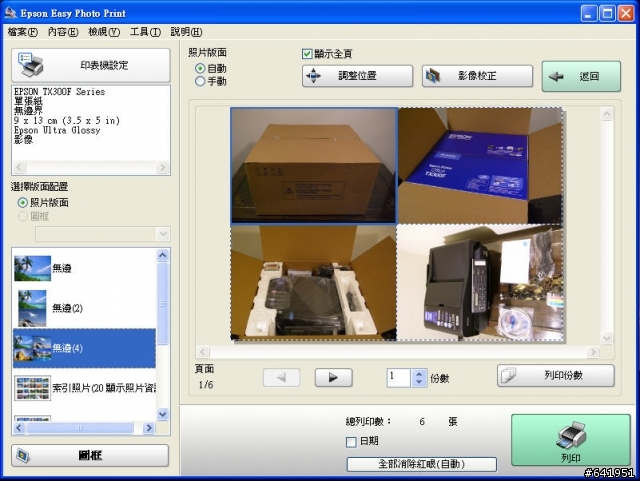Click the back arrow icon 返回
The image size is (640, 481).
tap(556, 76)
